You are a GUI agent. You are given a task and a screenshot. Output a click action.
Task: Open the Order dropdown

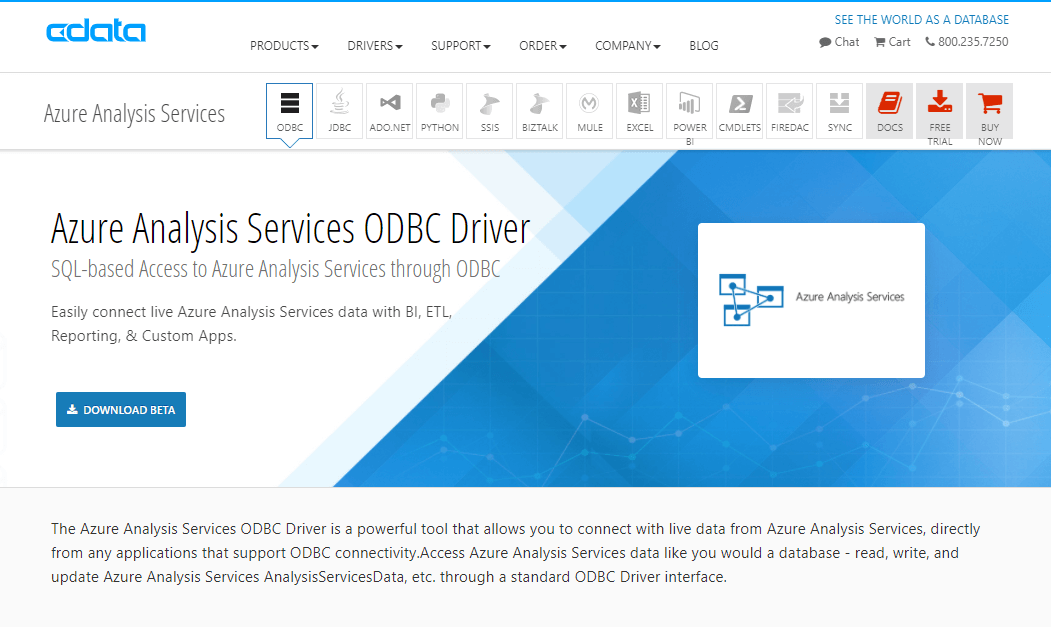point(543,46)
